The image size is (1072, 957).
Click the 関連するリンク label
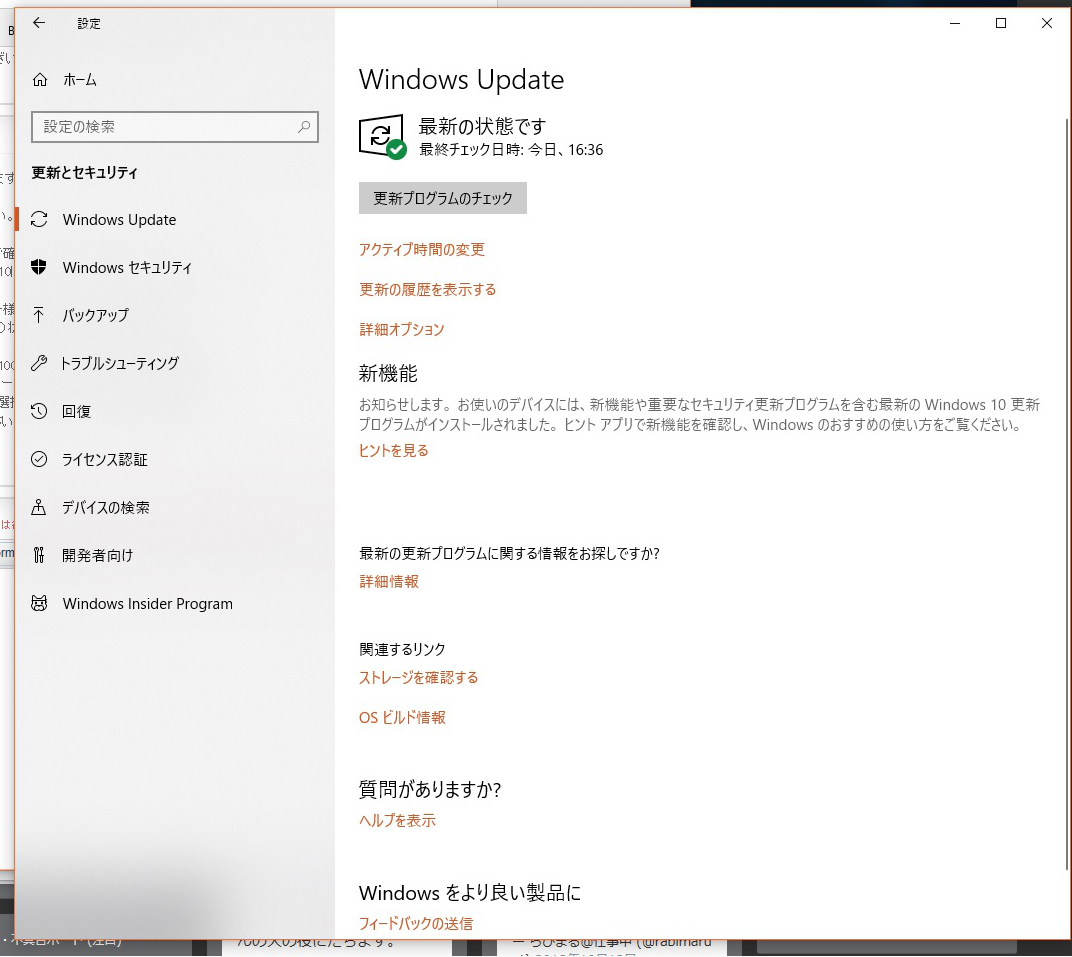[x=402, y=649]
